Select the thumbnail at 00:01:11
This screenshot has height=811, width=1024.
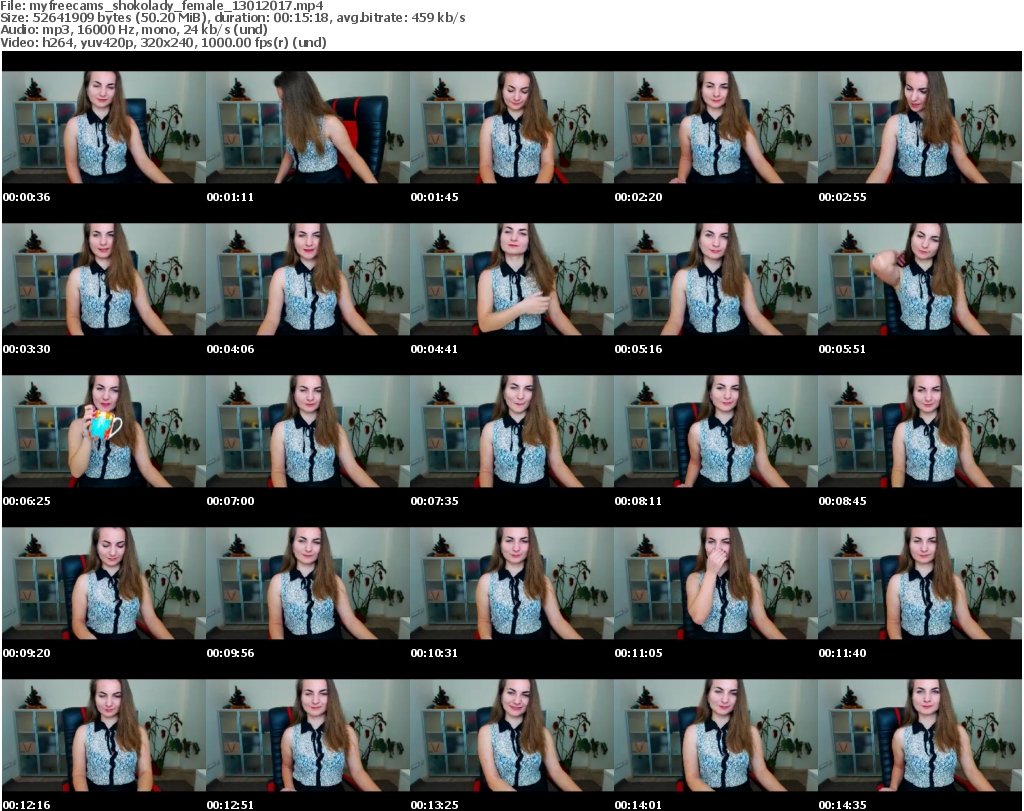(308, 127)
